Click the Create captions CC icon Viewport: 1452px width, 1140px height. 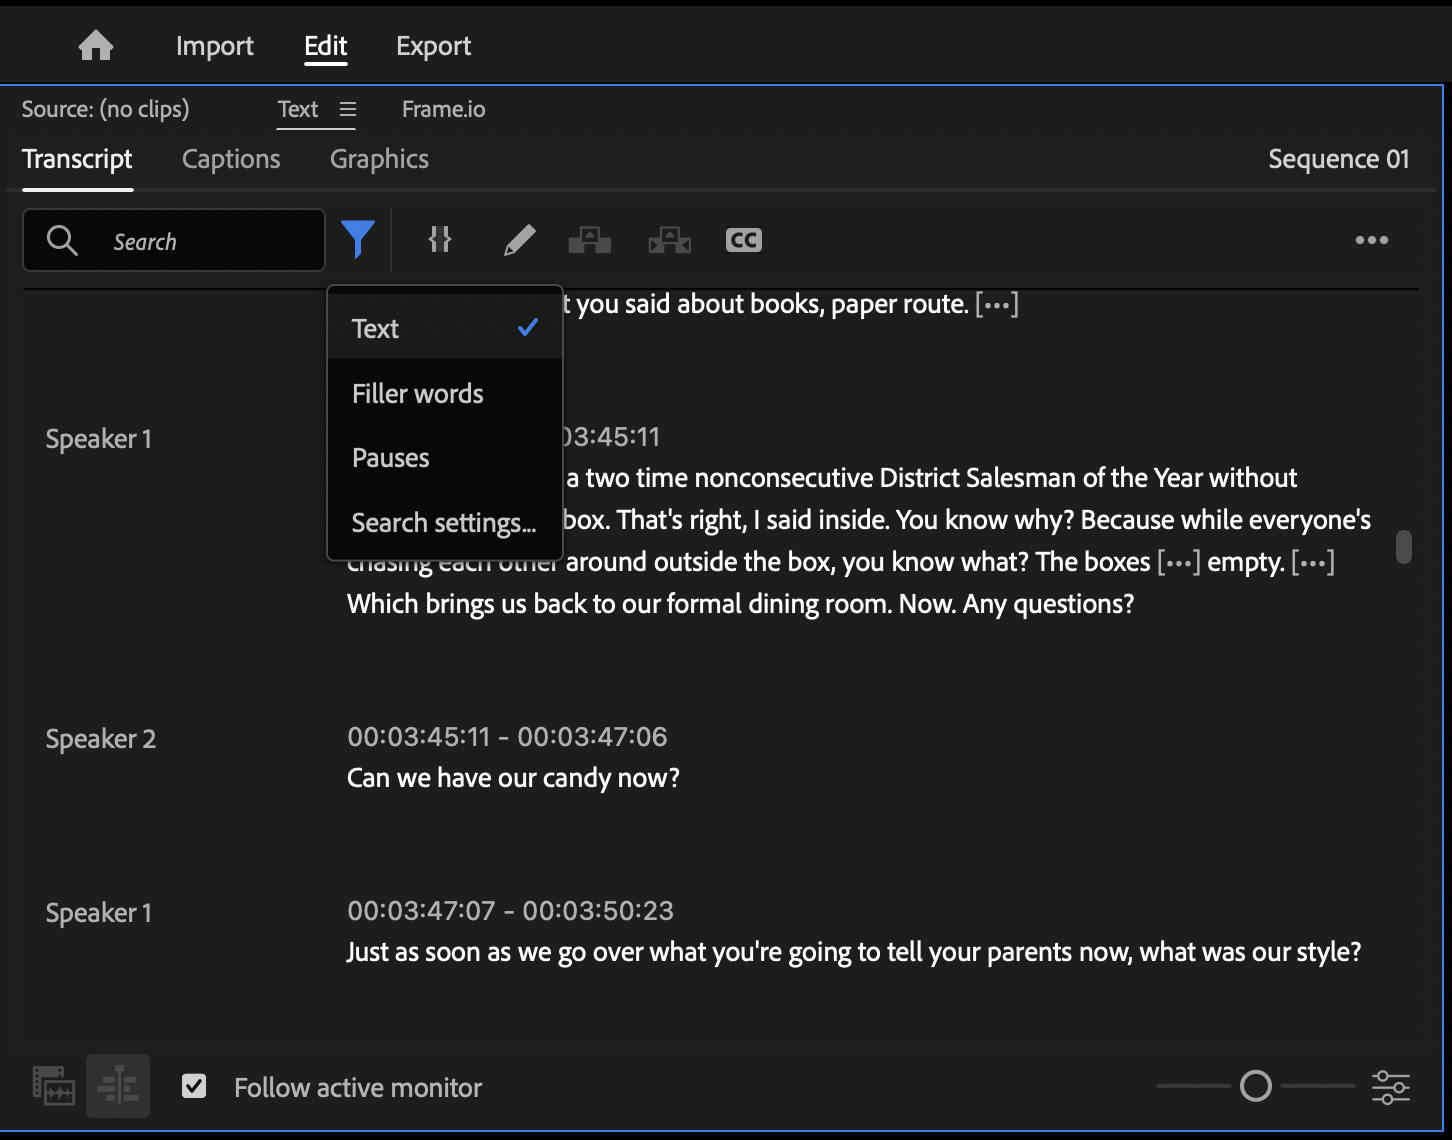coord(743,240)
